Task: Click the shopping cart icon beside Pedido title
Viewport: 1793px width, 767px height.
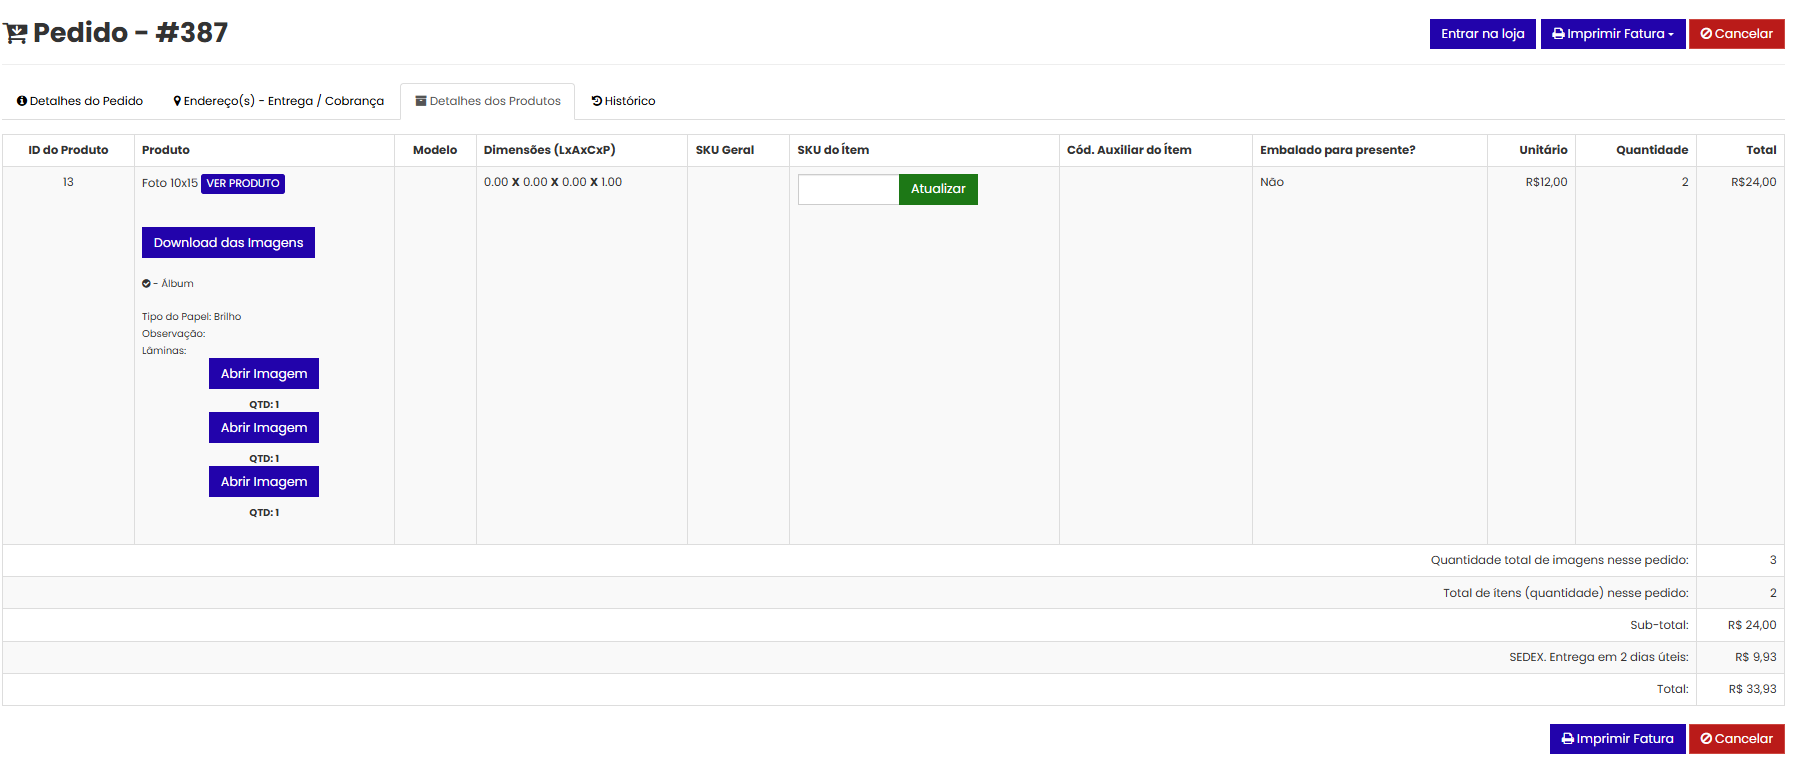Action: tap(16, 34)
